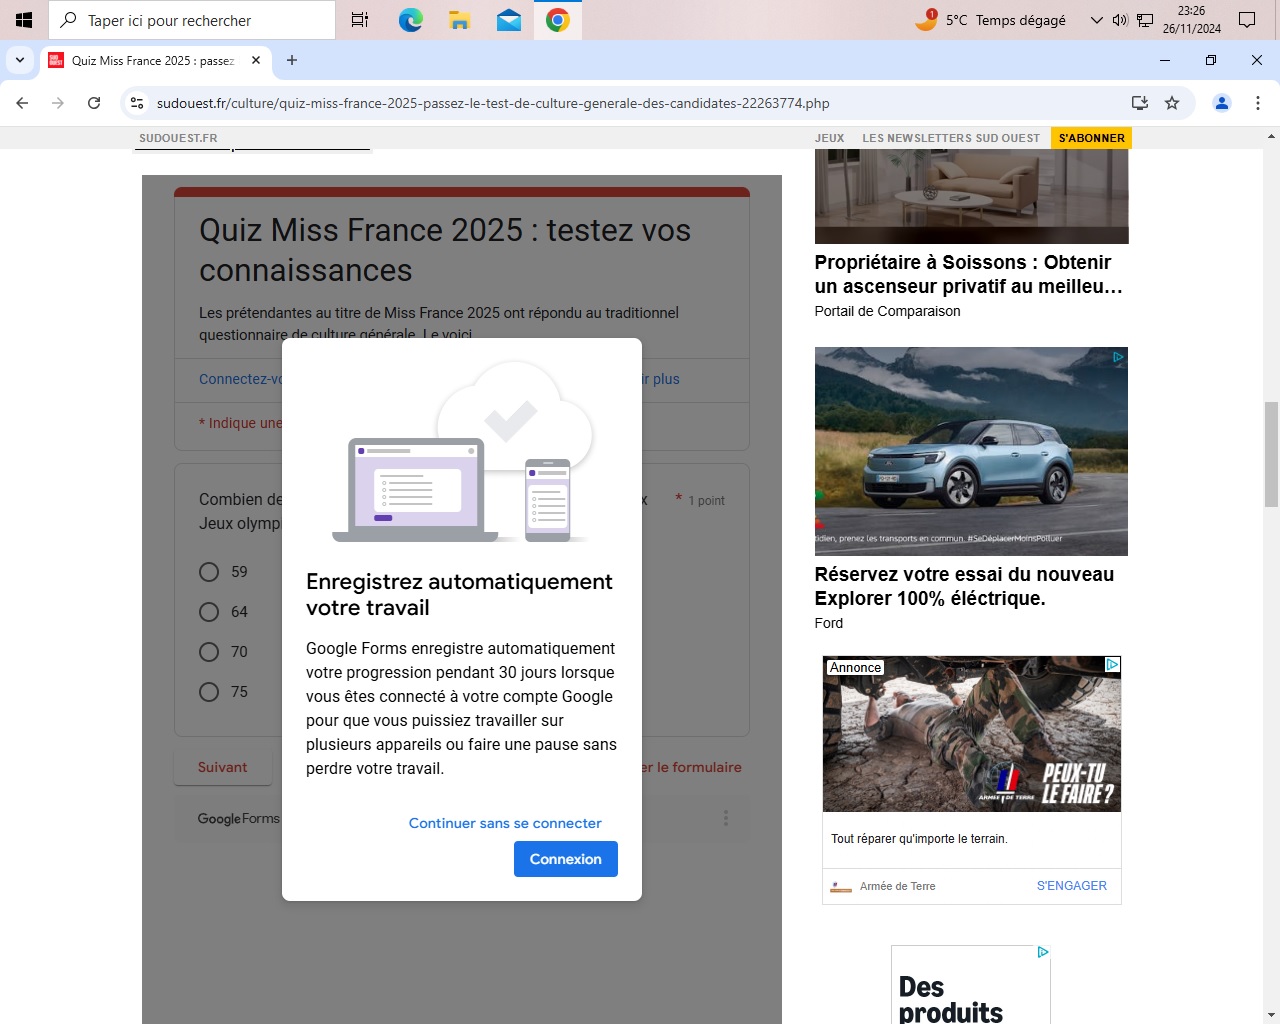Open the JEUX menu item
The image size is (1280, 1024).
point(829,138)
